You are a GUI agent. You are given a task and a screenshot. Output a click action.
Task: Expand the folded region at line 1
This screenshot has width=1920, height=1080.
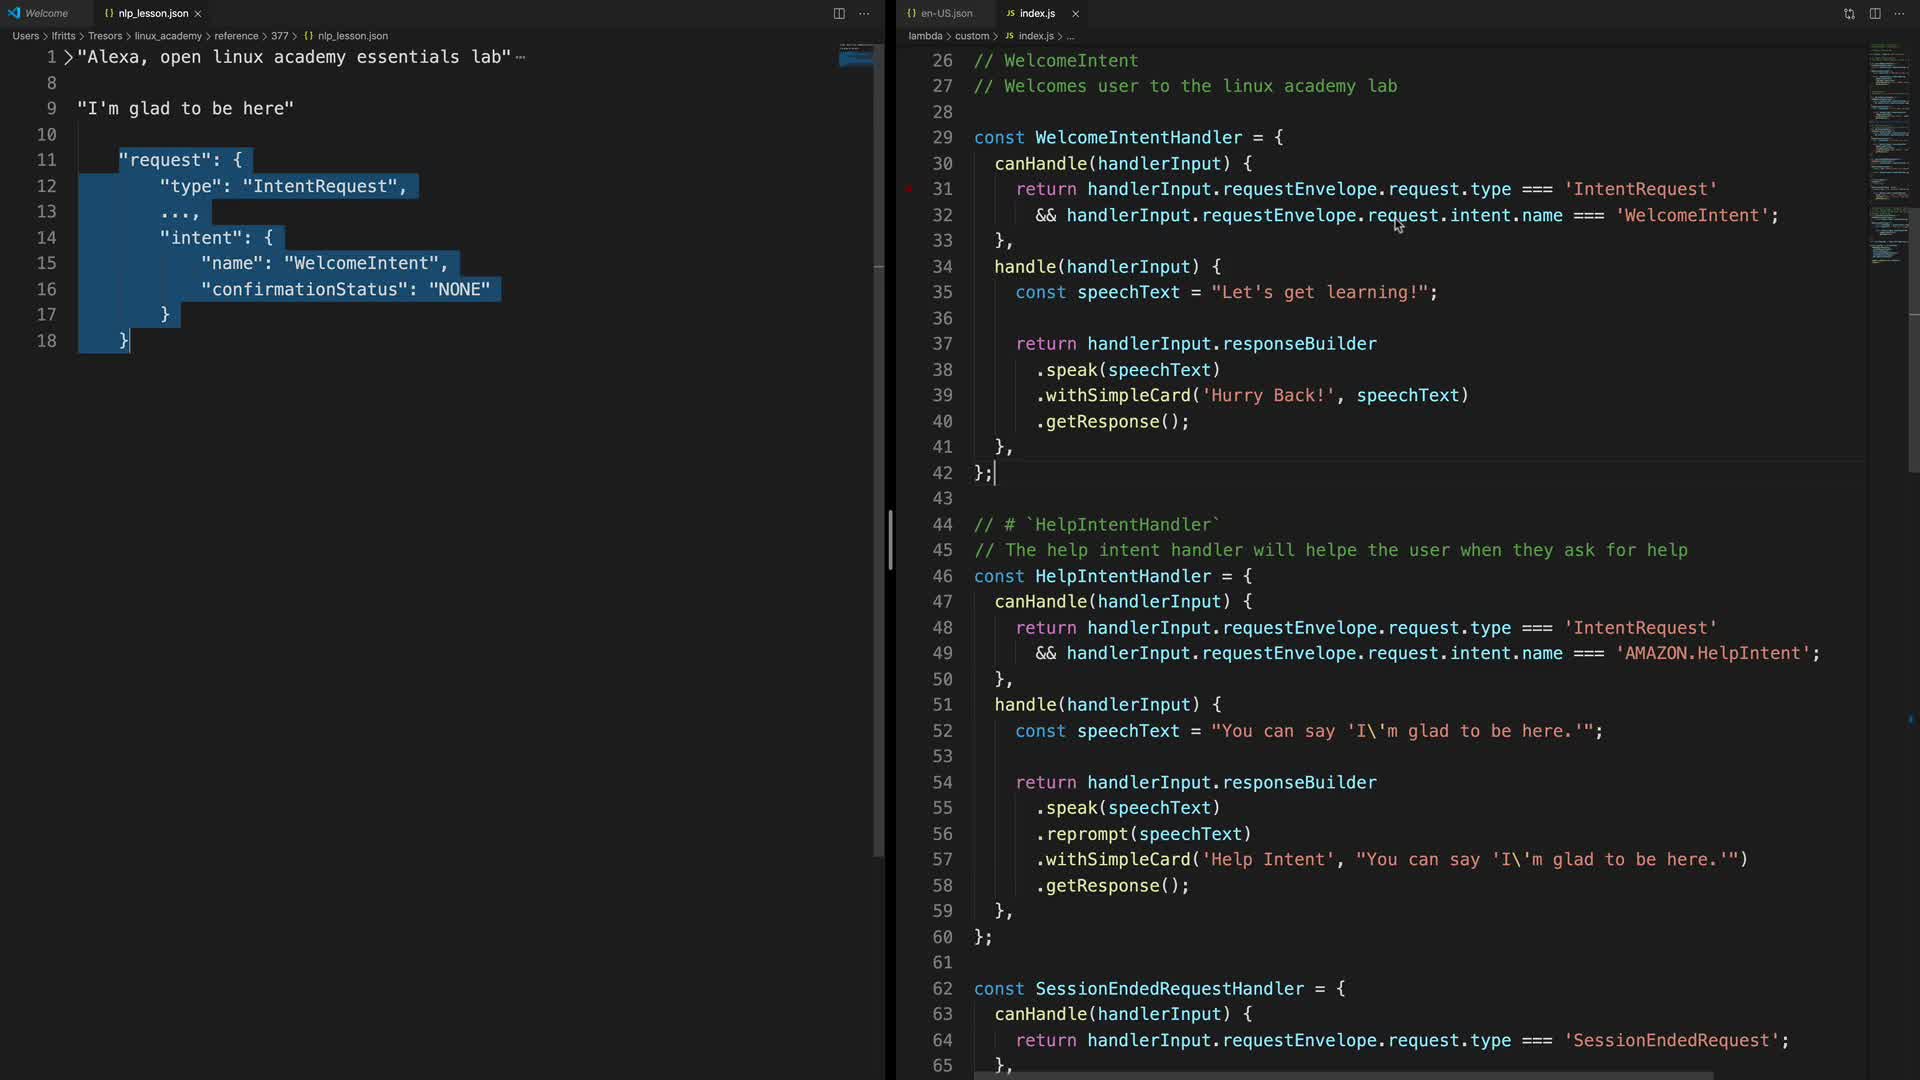68,57
